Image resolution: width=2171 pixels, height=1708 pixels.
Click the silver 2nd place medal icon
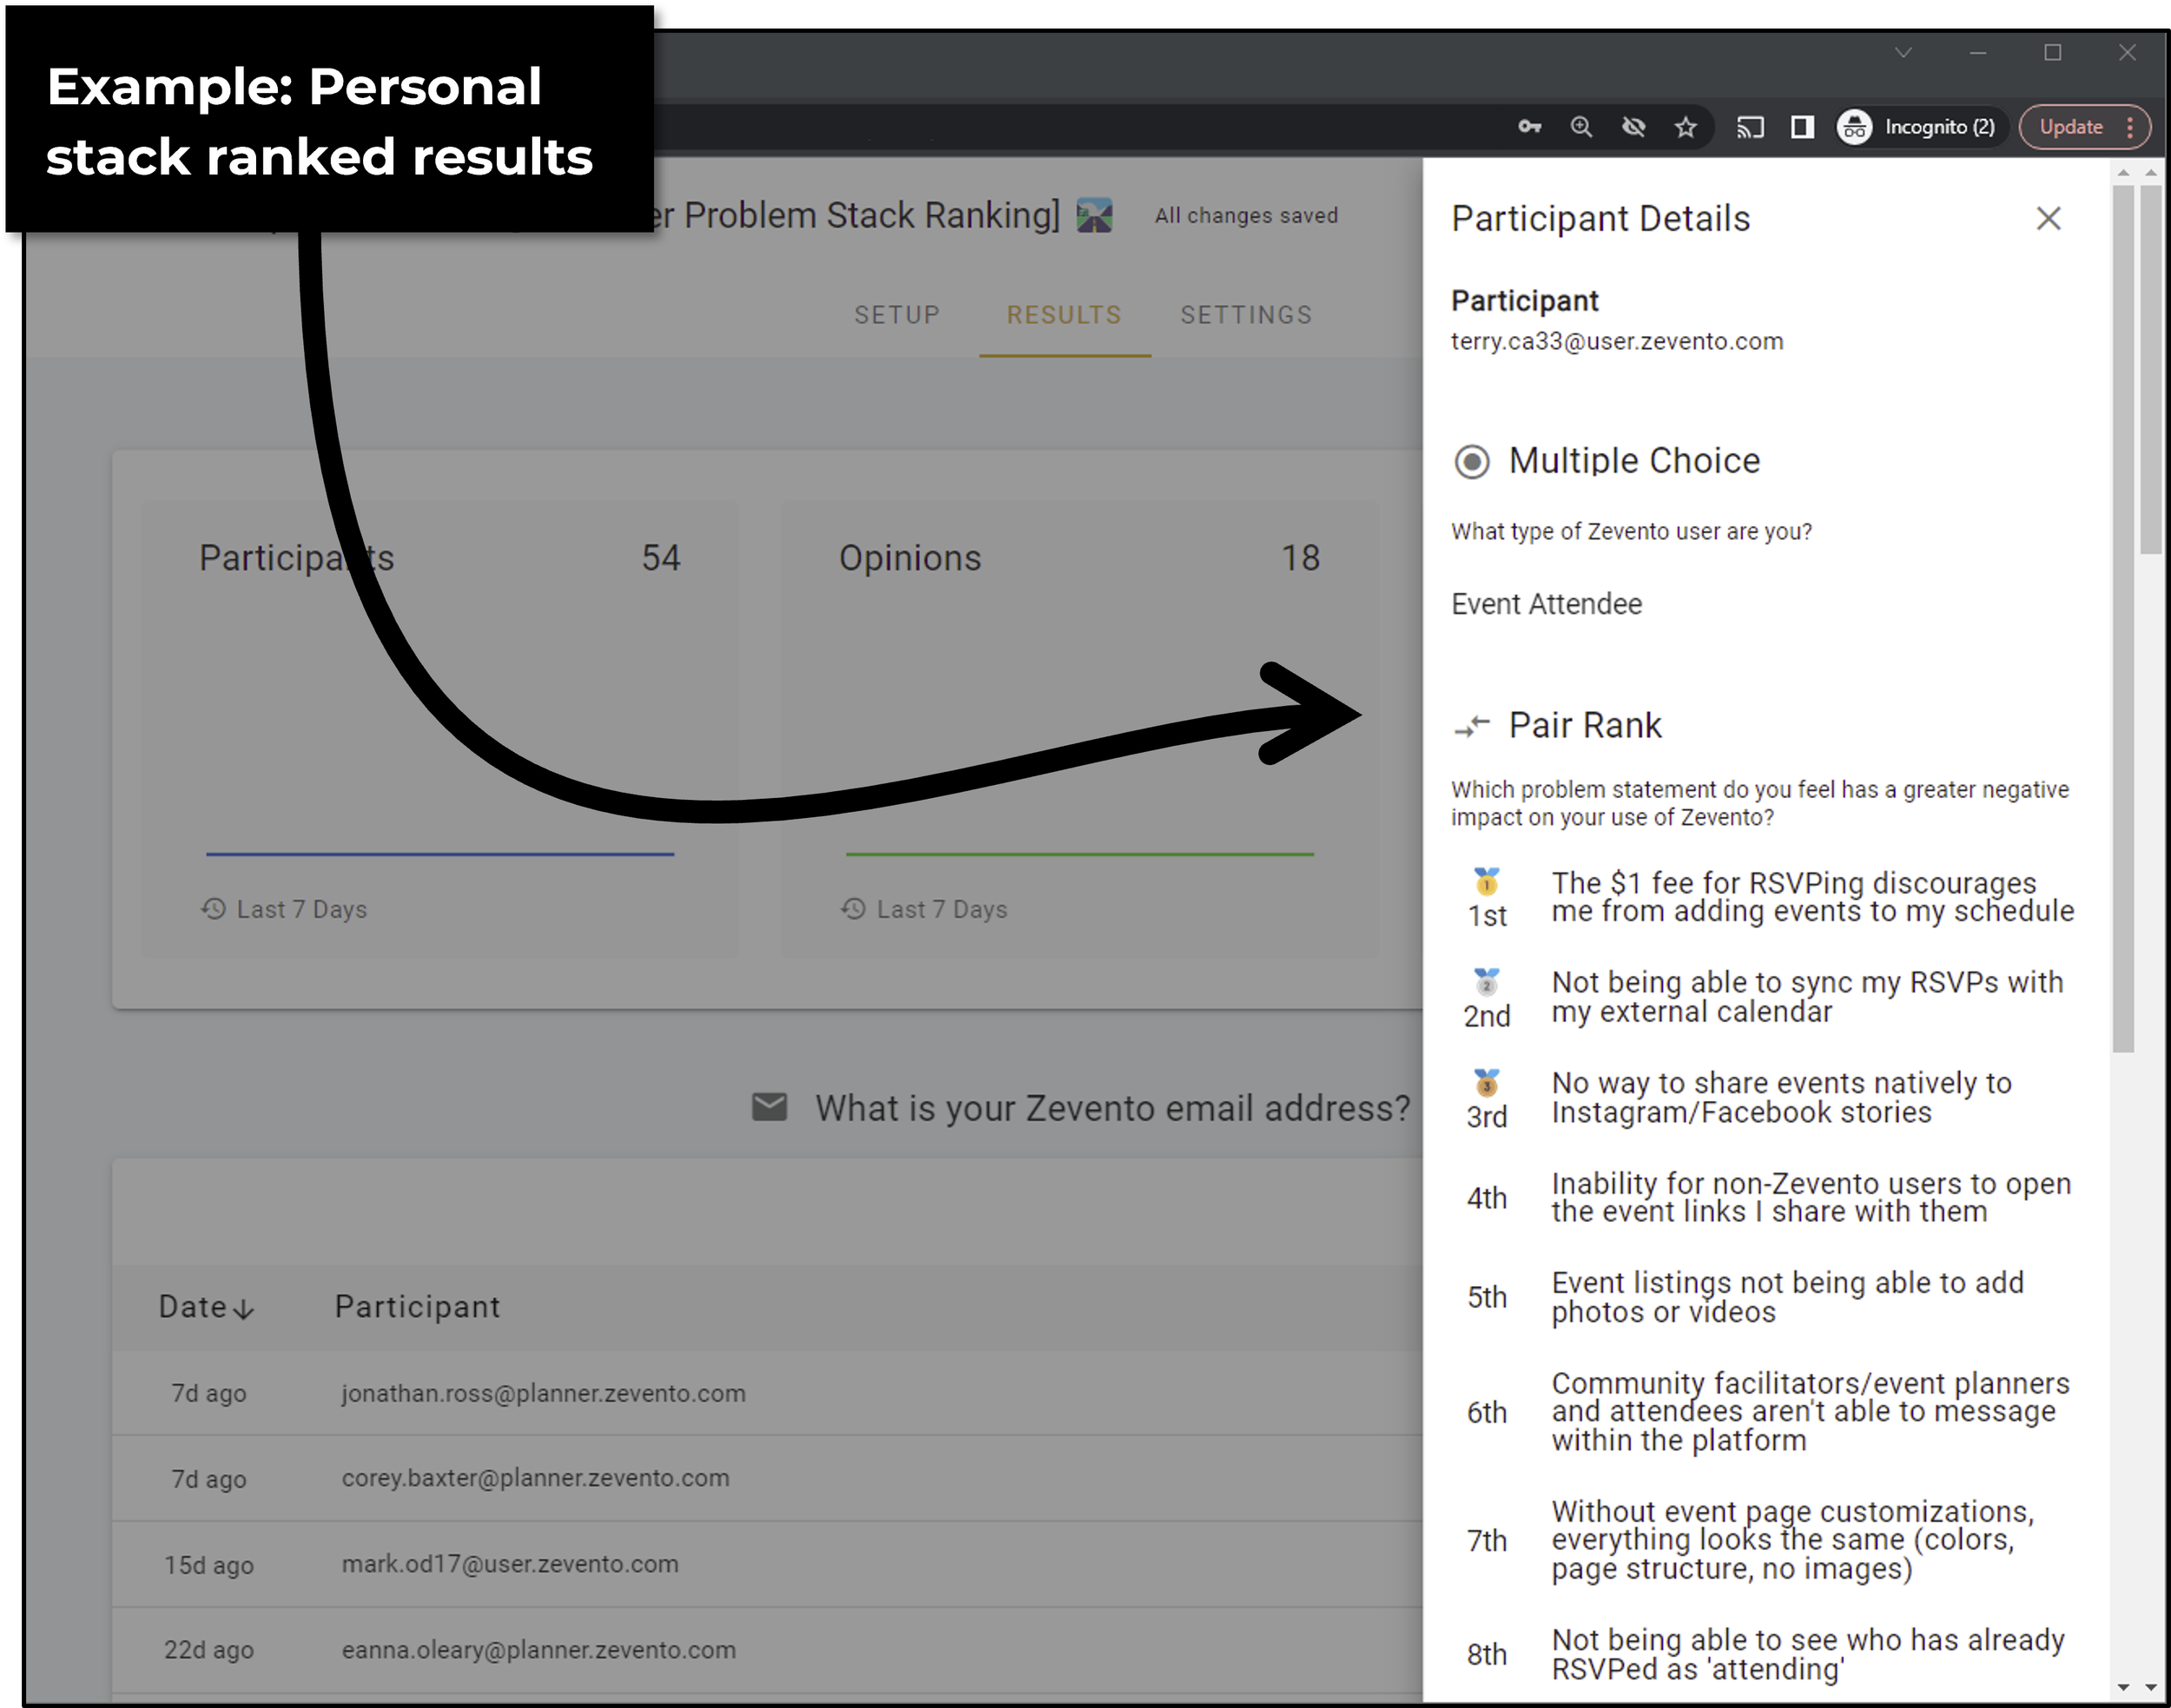click(x=1486, y=981)
